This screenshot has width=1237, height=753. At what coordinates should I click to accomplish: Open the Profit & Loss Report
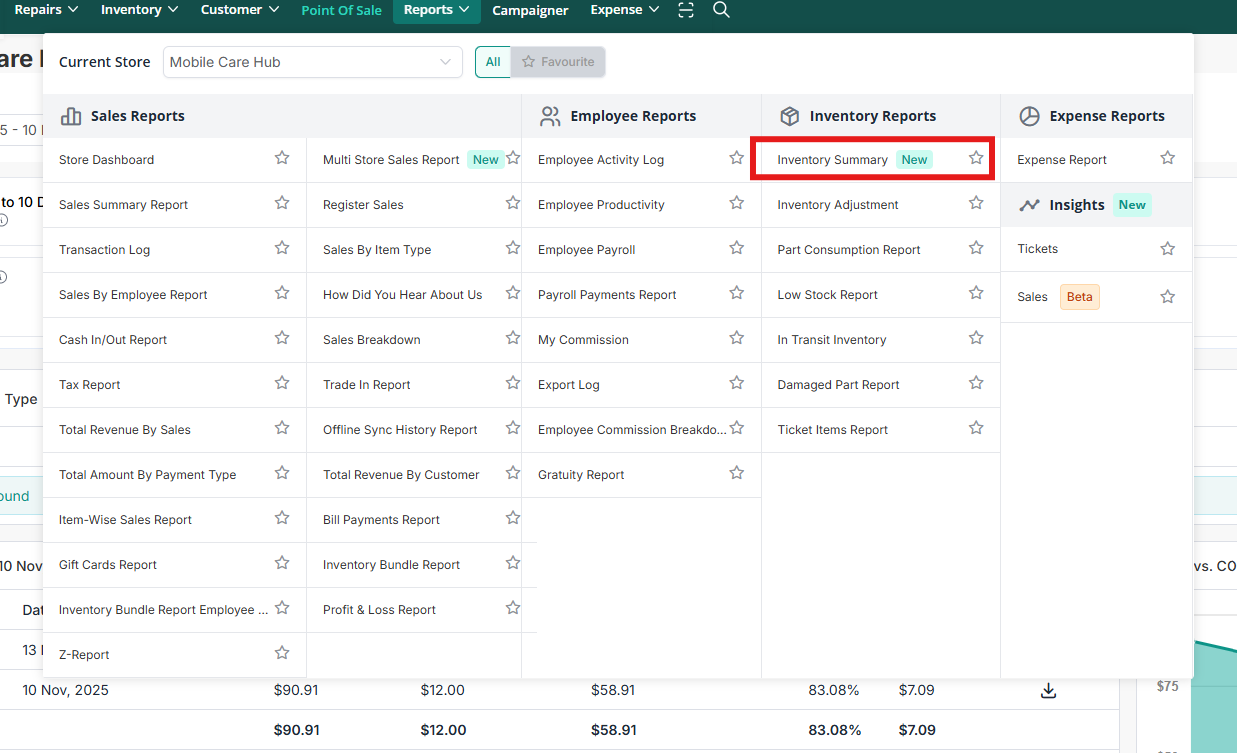[379, 610]
